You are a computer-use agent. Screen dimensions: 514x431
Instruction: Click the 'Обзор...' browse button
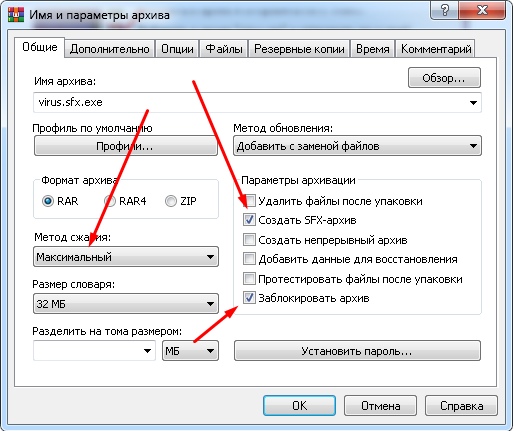point(444,78)
